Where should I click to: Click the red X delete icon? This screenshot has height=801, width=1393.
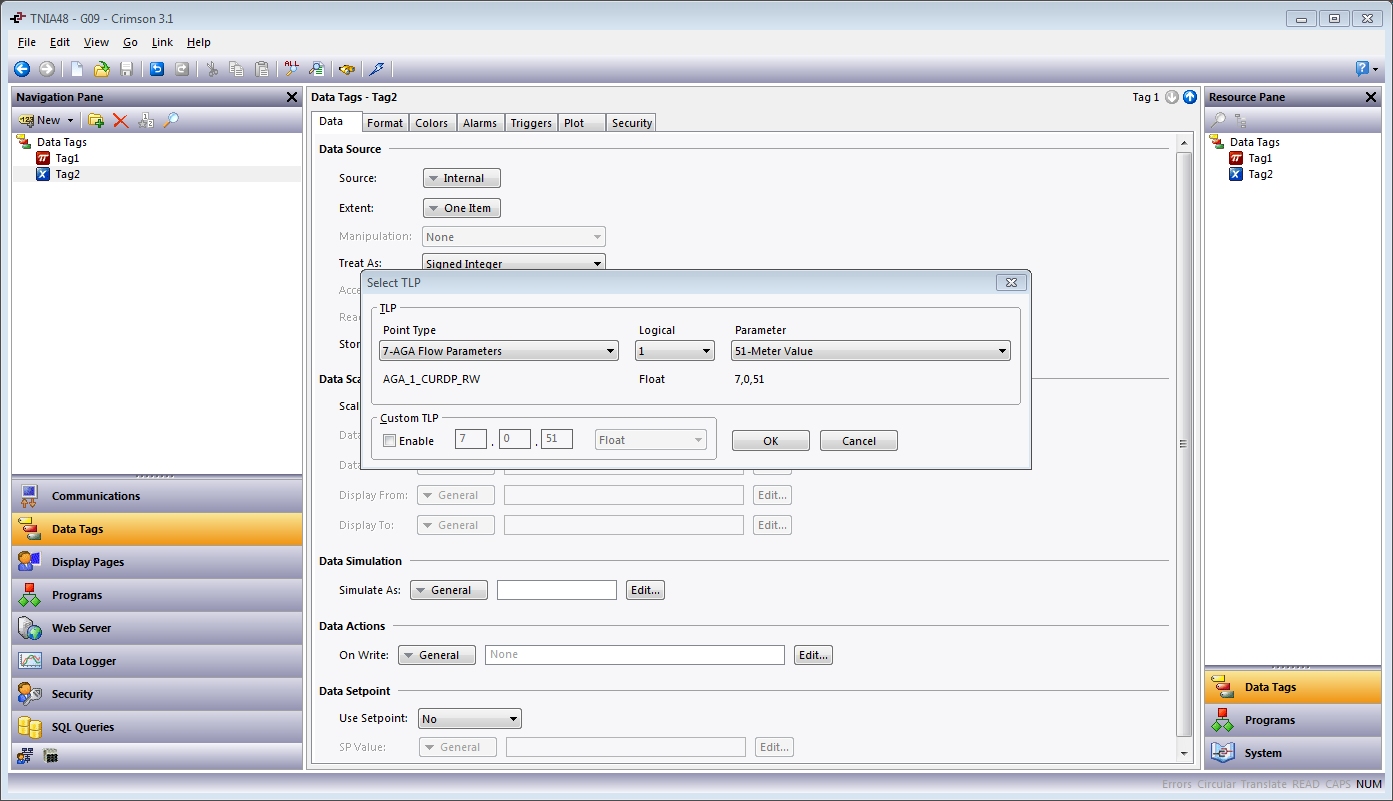click(121, 120)
